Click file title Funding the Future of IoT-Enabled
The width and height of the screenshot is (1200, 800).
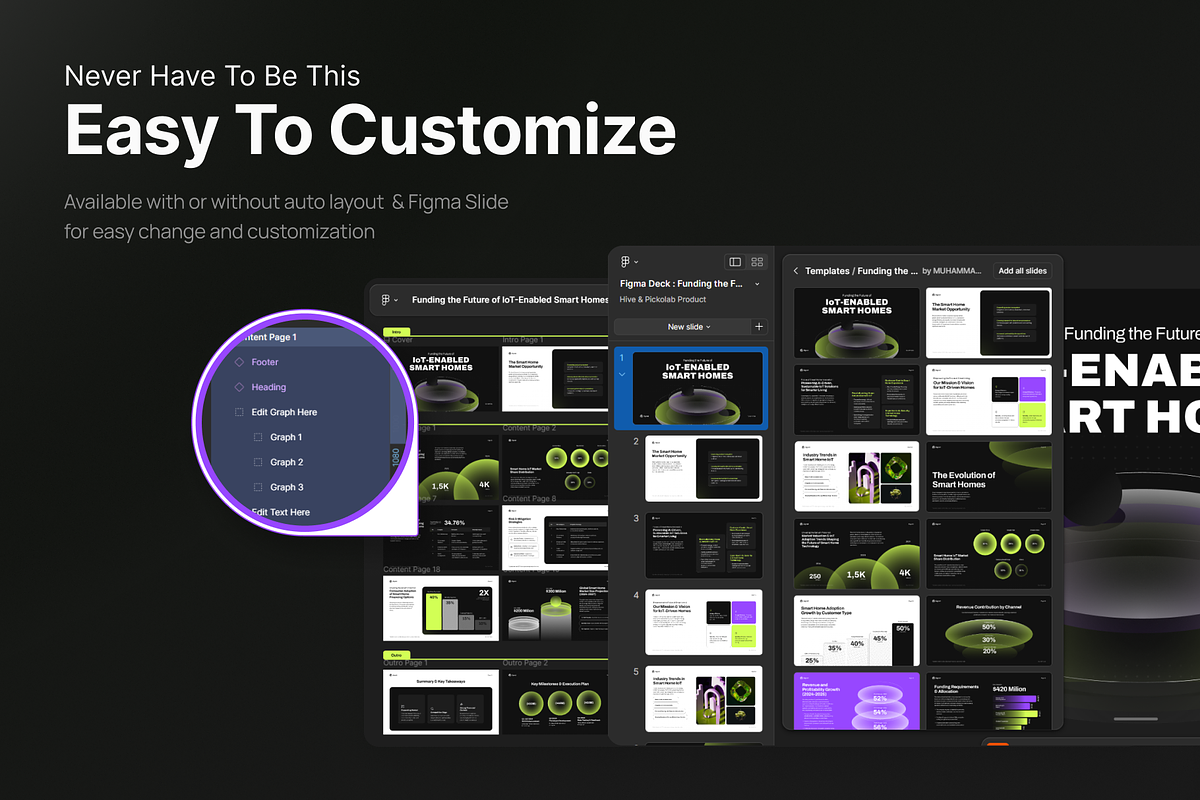pyautogui.click(x=509, y=300)
